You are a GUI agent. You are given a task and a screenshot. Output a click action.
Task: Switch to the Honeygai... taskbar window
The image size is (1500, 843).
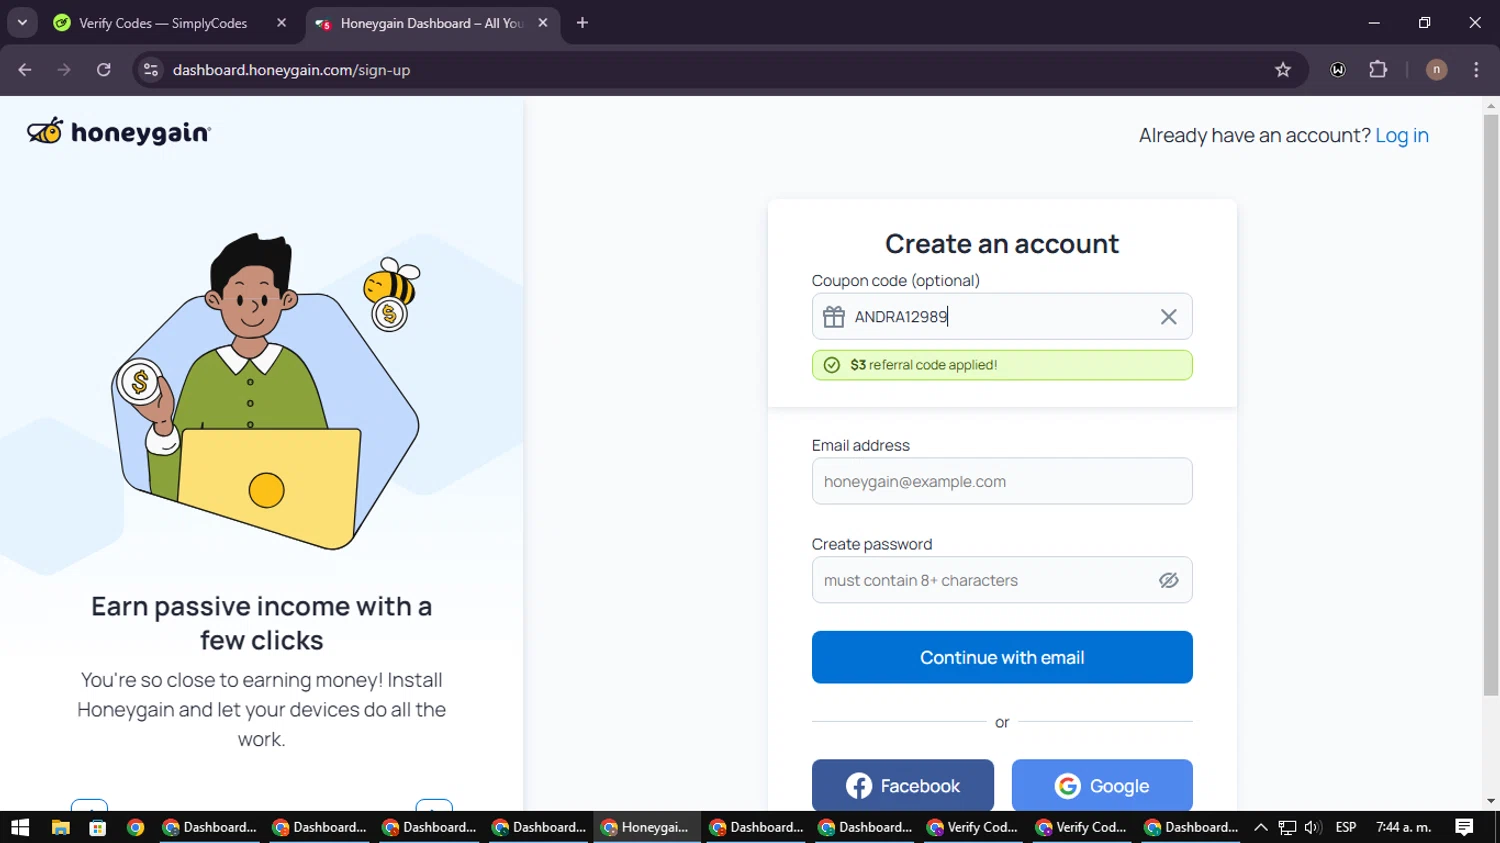[x=647, y=827]
